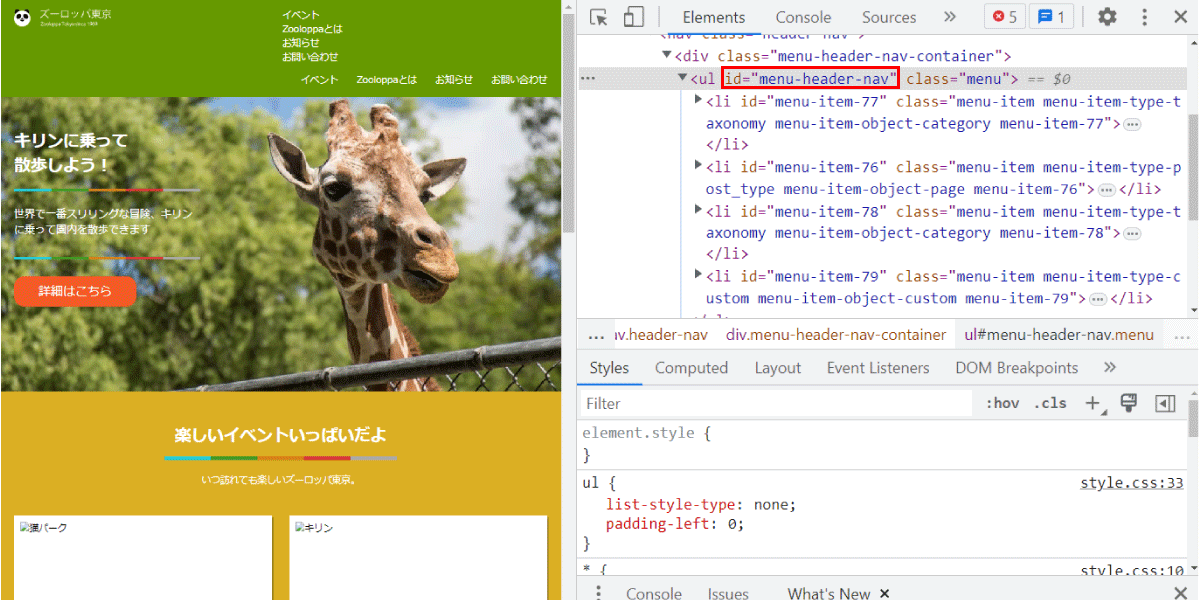Open the Styles pane tab
This screenshot has height=600, width=1200.
[609, 368]
